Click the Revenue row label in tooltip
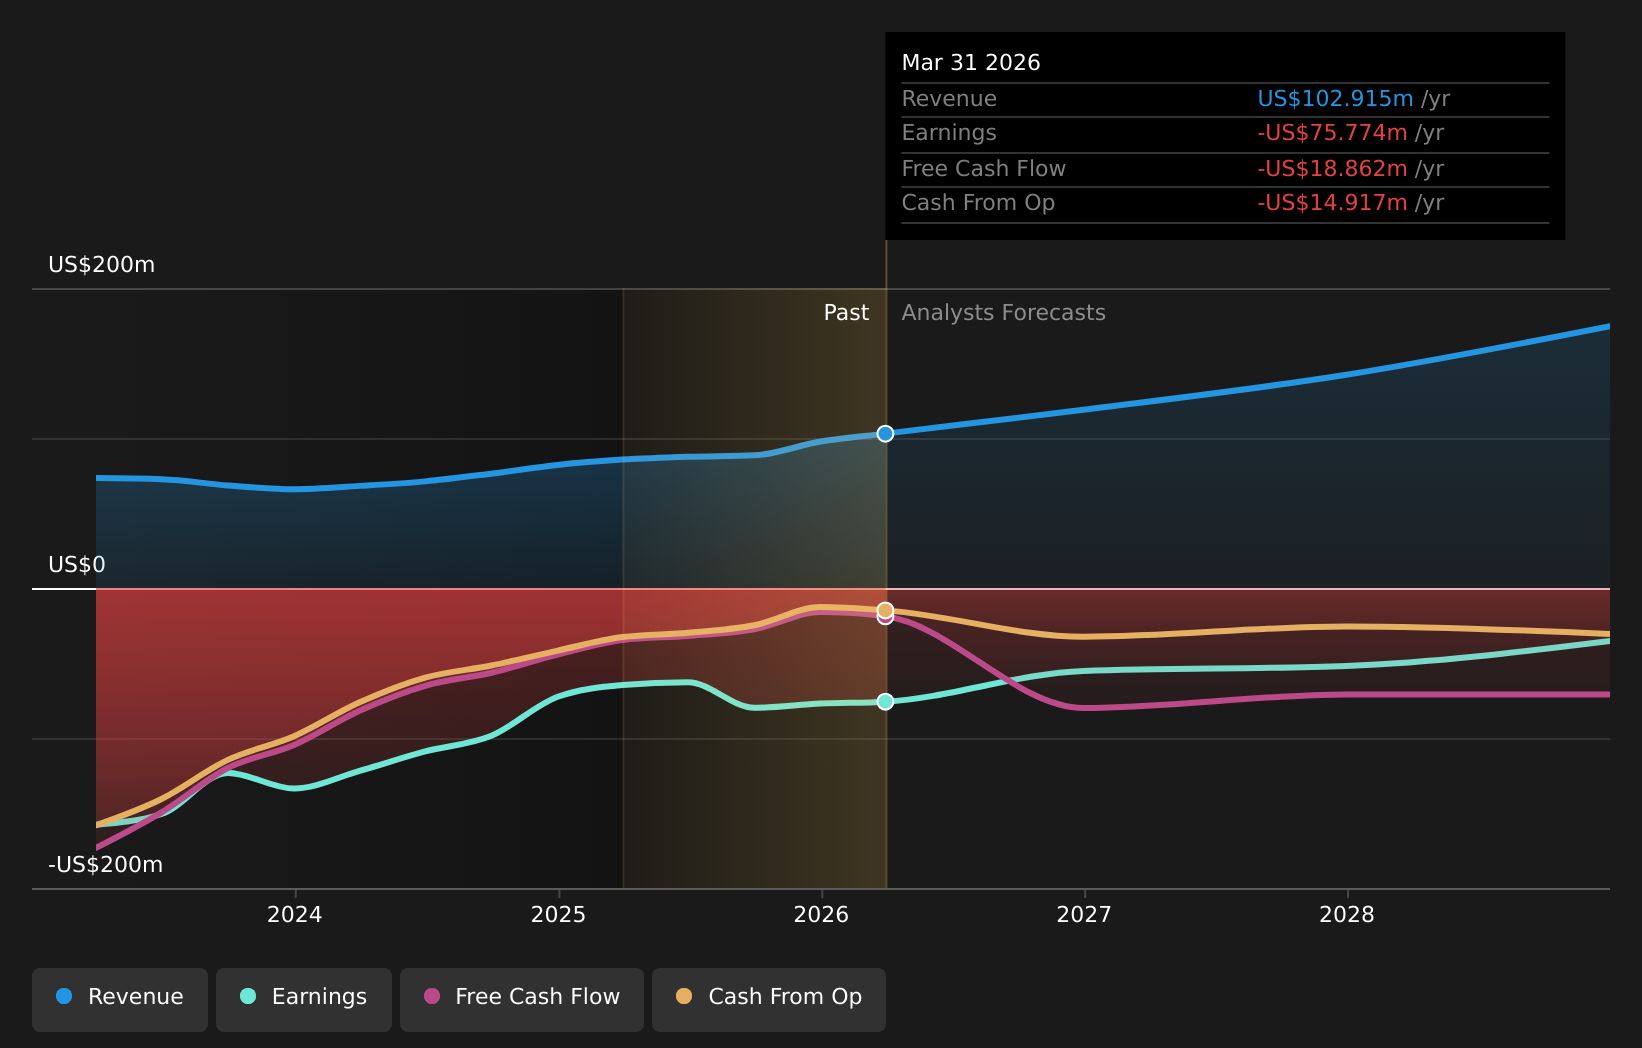This screenshot has width=1642, height=1048. click(x=949, y=99)
